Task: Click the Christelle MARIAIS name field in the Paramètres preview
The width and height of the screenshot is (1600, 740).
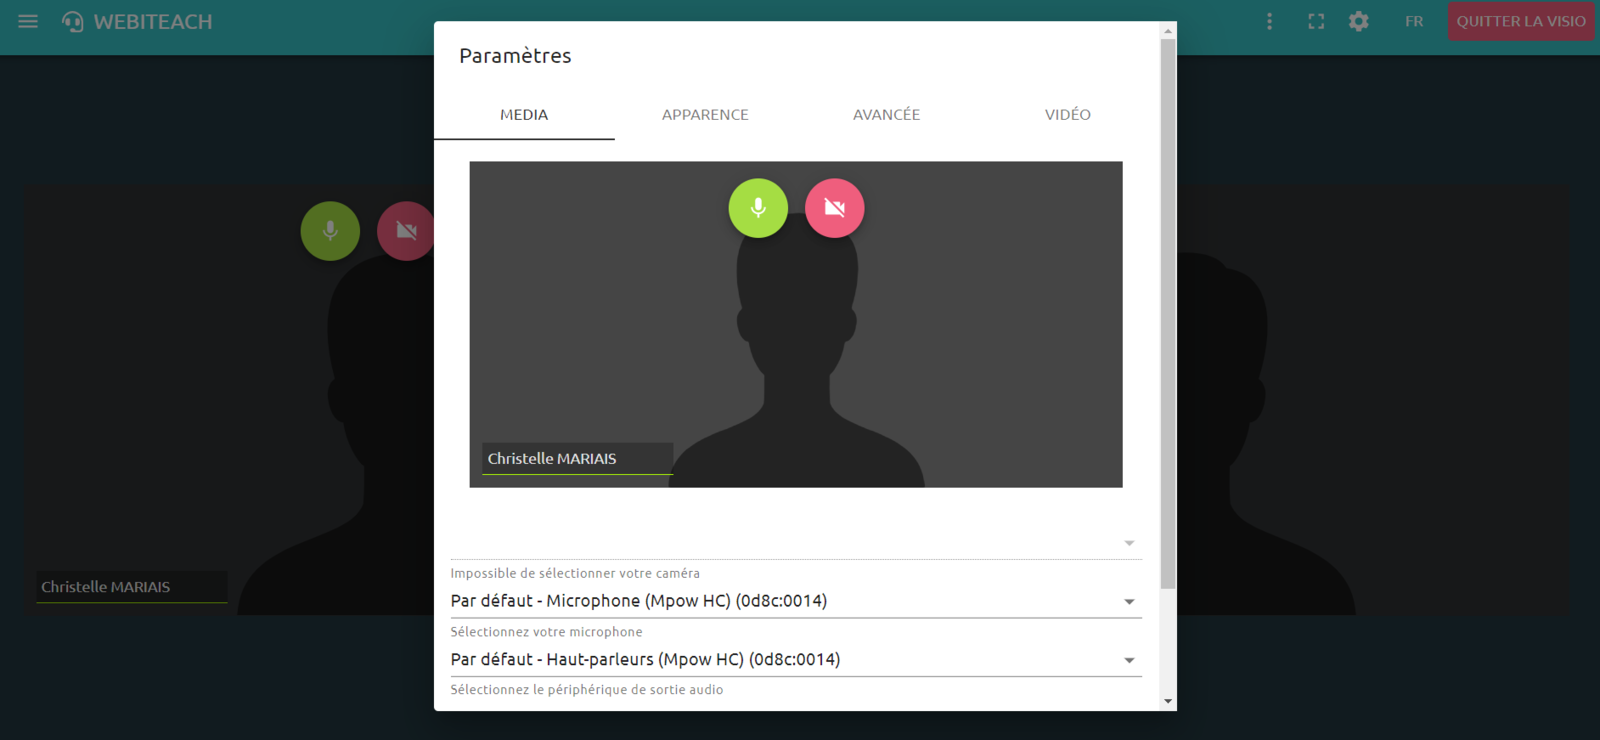Action: (x=577, y=459)
